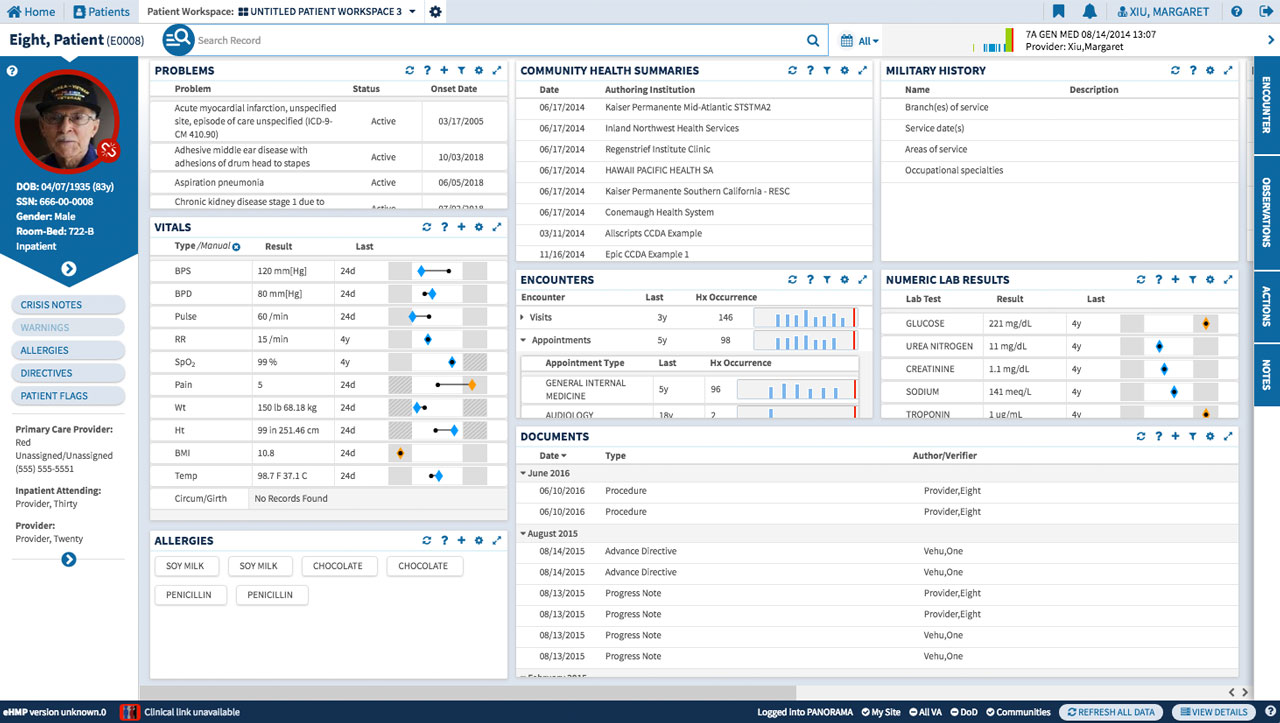Expand patient demographics down arrow
Screen dimensions: 1280x723
pyautogui.click(x=69, y=269)
